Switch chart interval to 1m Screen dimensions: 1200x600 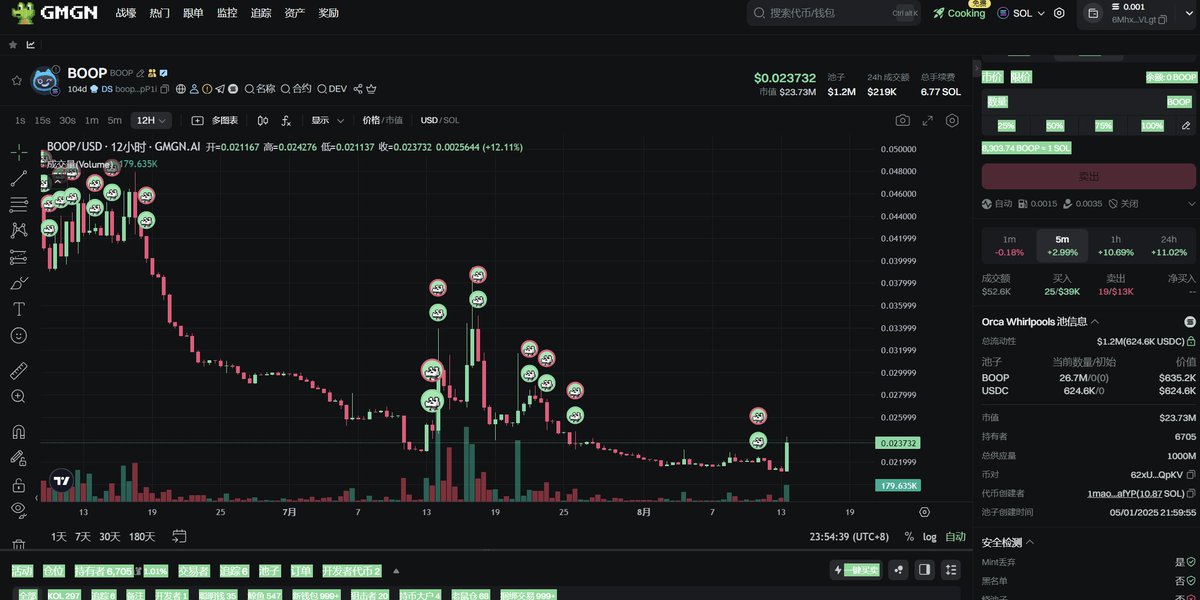pos(92,120)
